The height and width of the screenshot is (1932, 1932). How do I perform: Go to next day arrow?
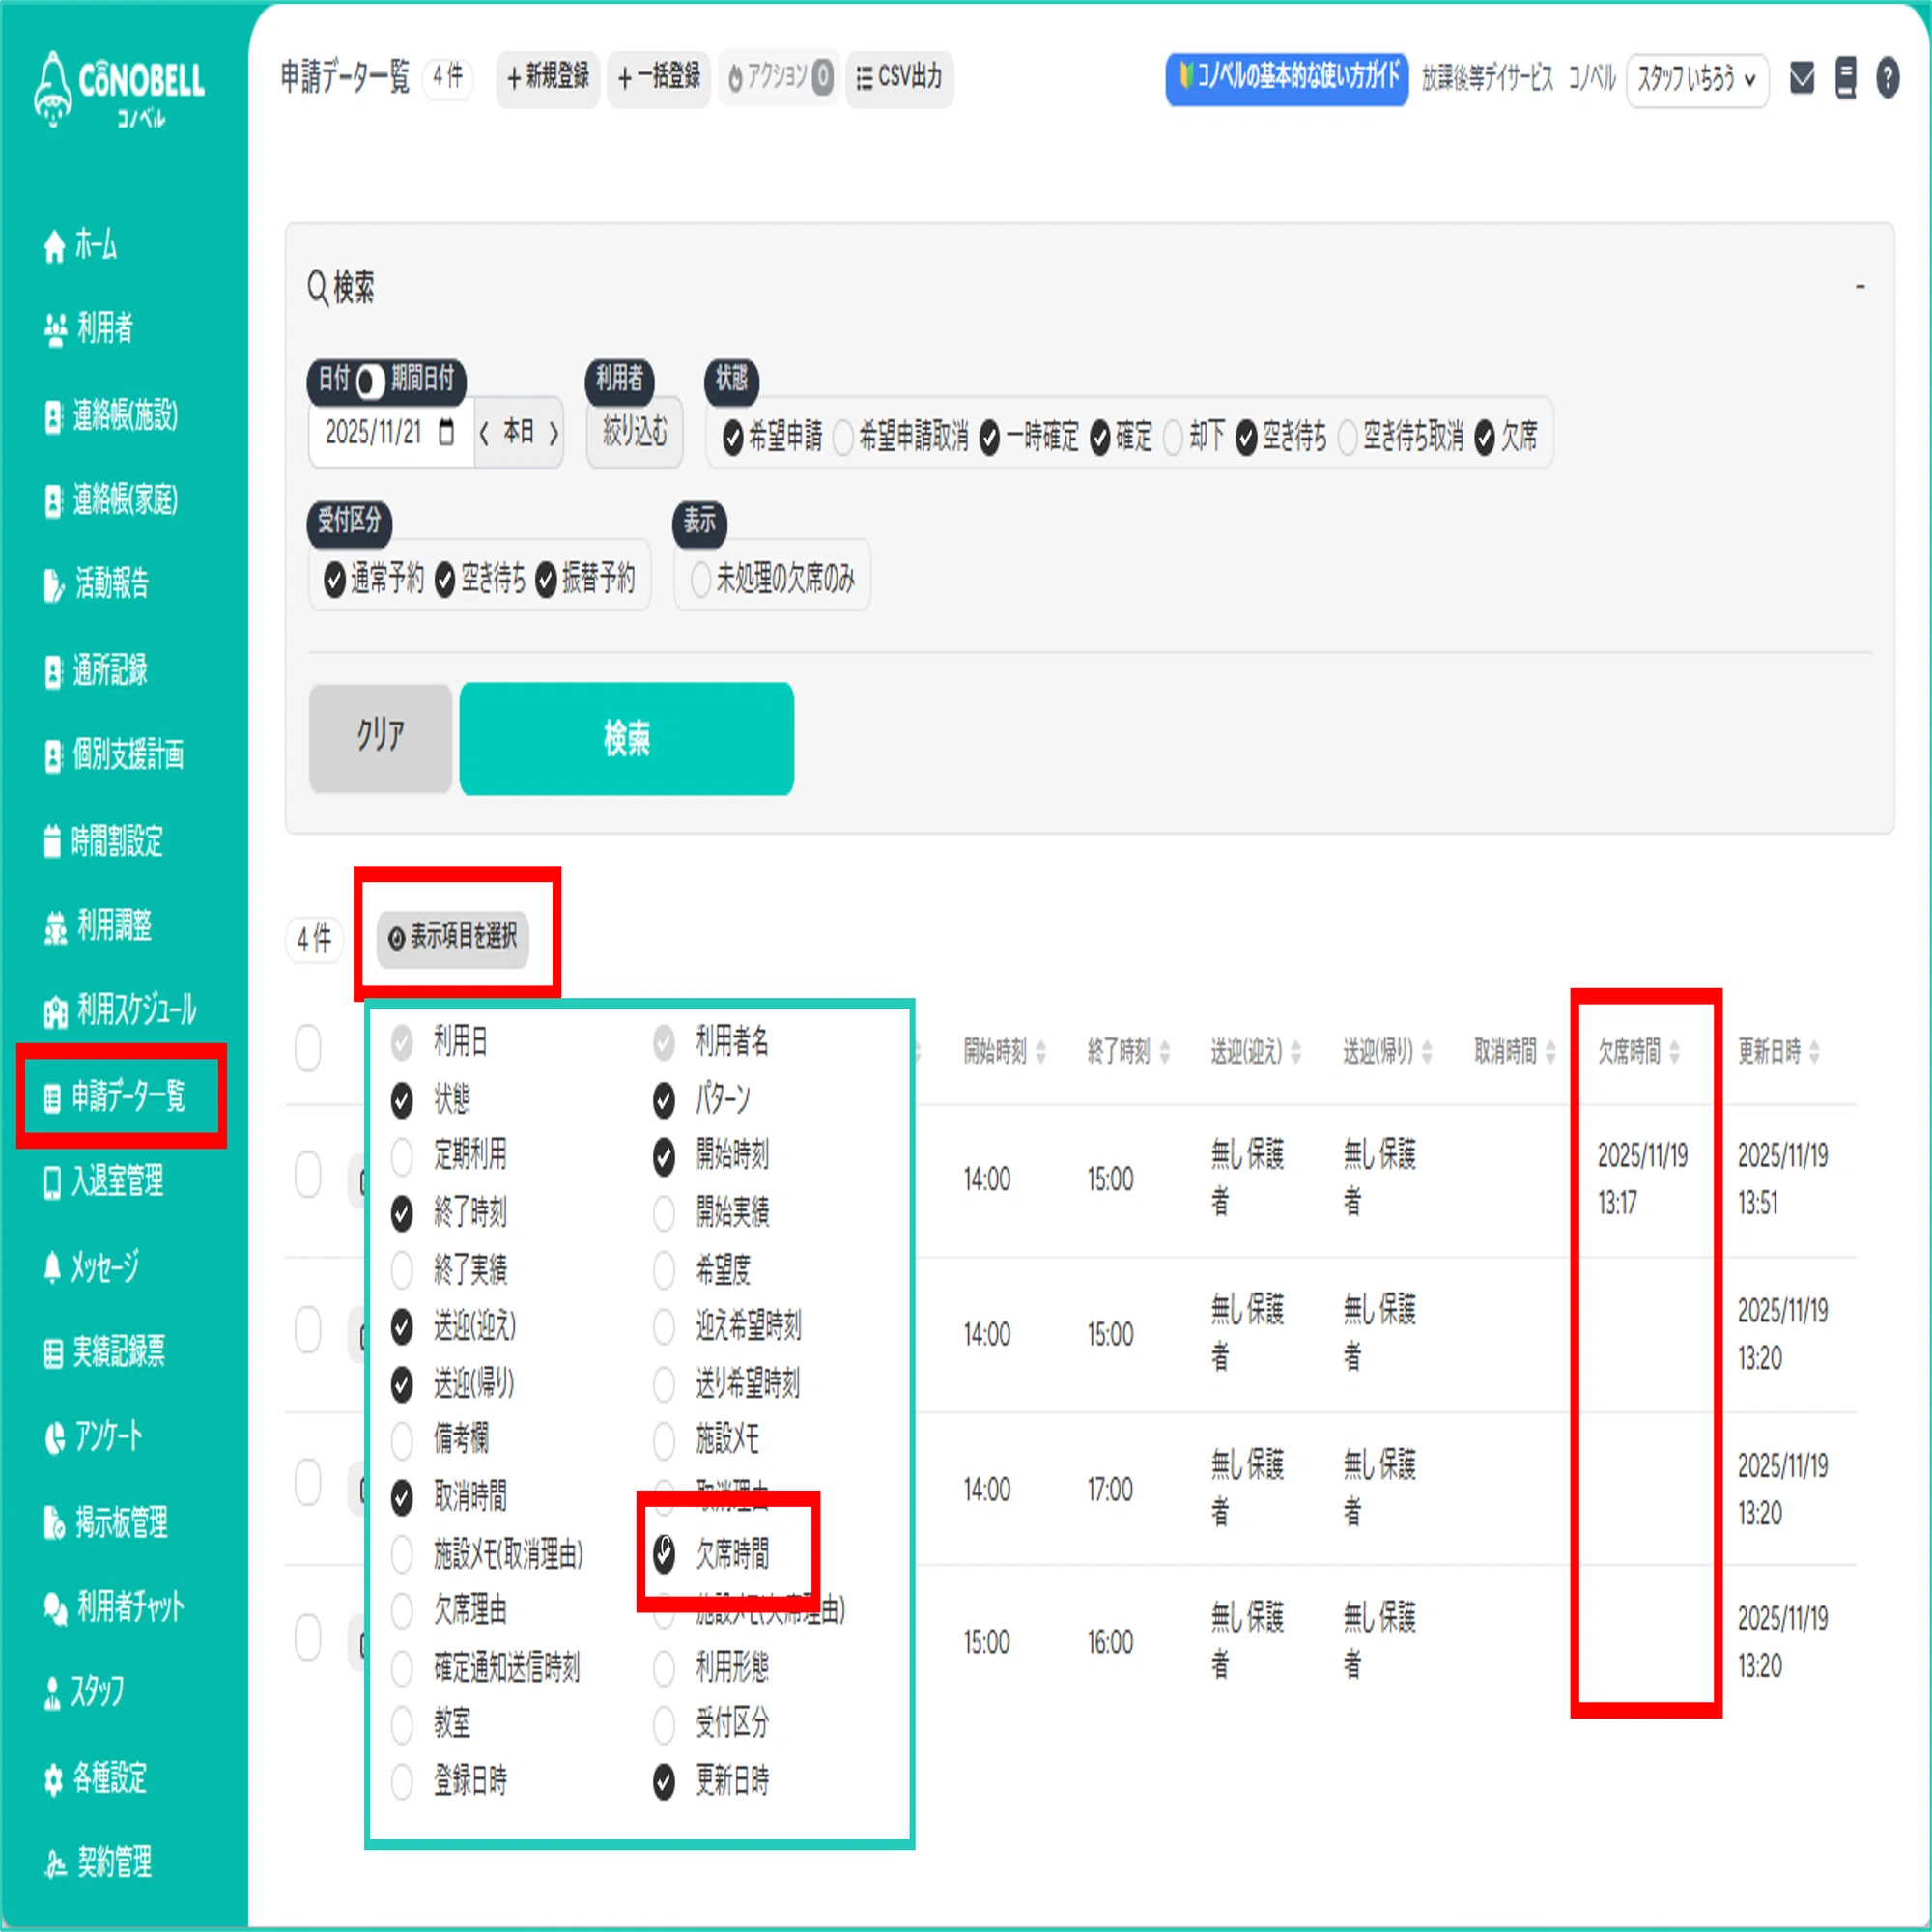553,433
